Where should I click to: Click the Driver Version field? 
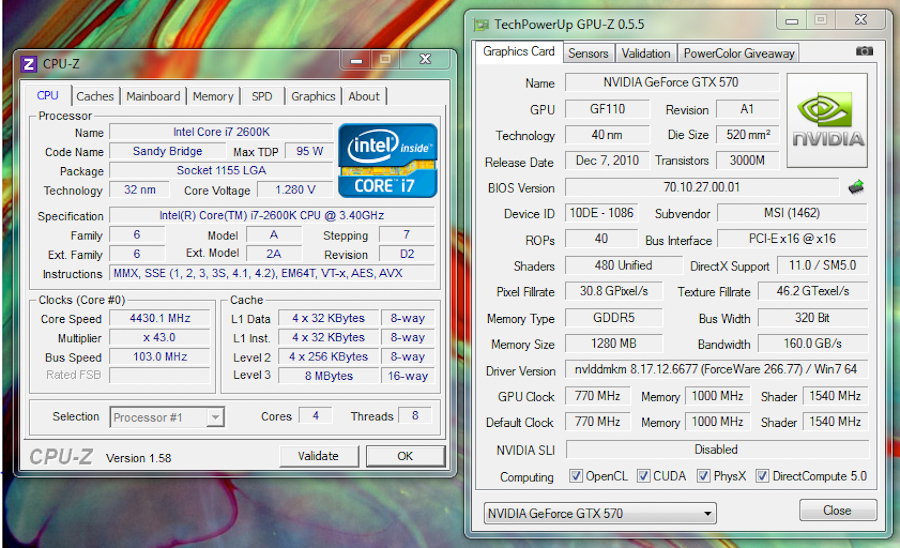(716, 369)
